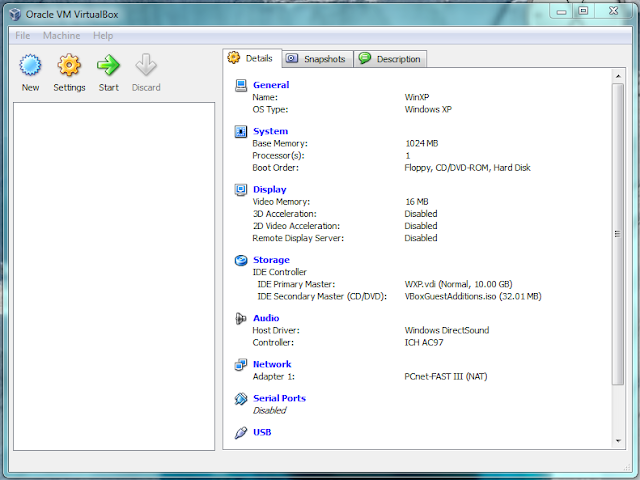Viewport: 640px width, 480px height.
Task: Click the details scrollbar down arrow
Action: 618,441
